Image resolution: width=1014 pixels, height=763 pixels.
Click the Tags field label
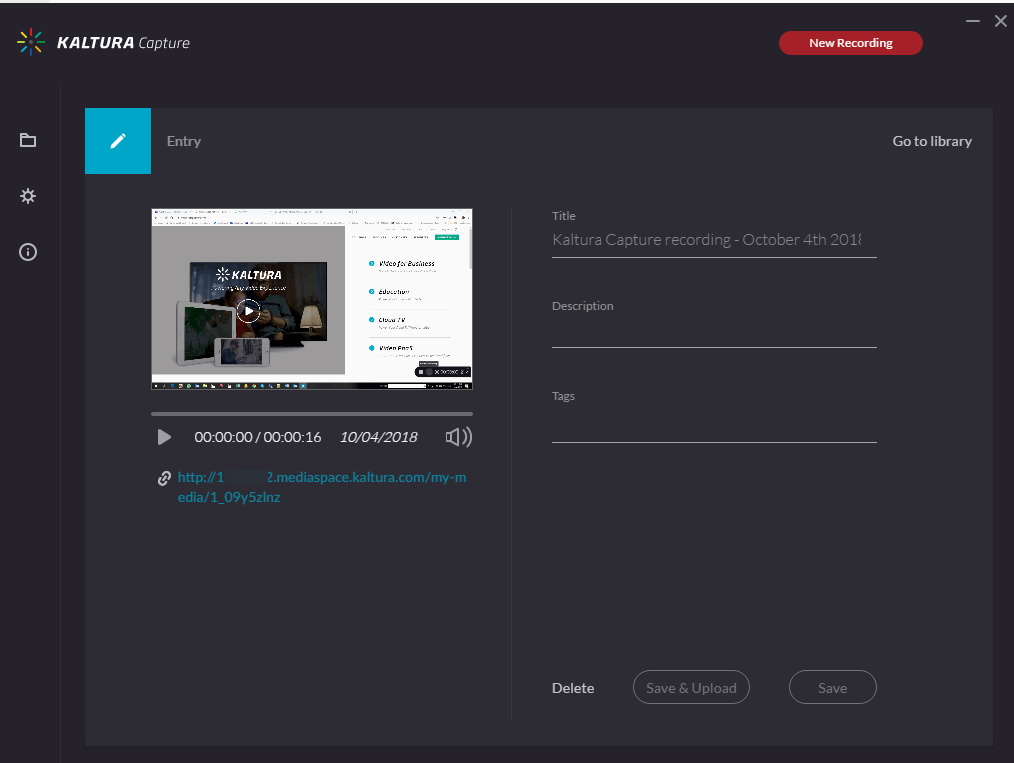pos(563,396)
